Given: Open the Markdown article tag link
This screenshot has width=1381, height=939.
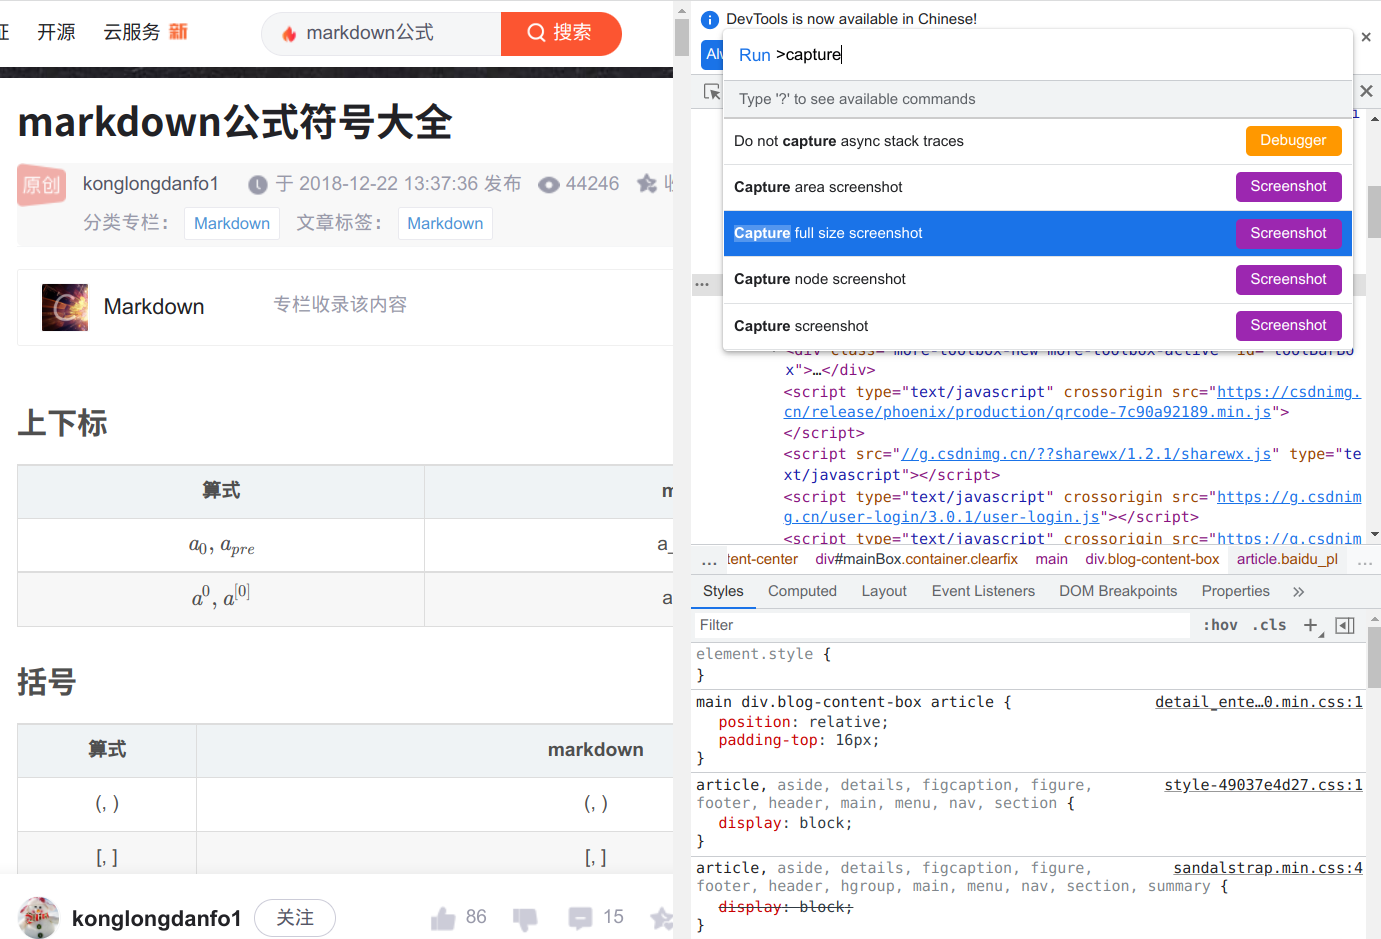Looking at the screenshot, I should tap(445, 223).
